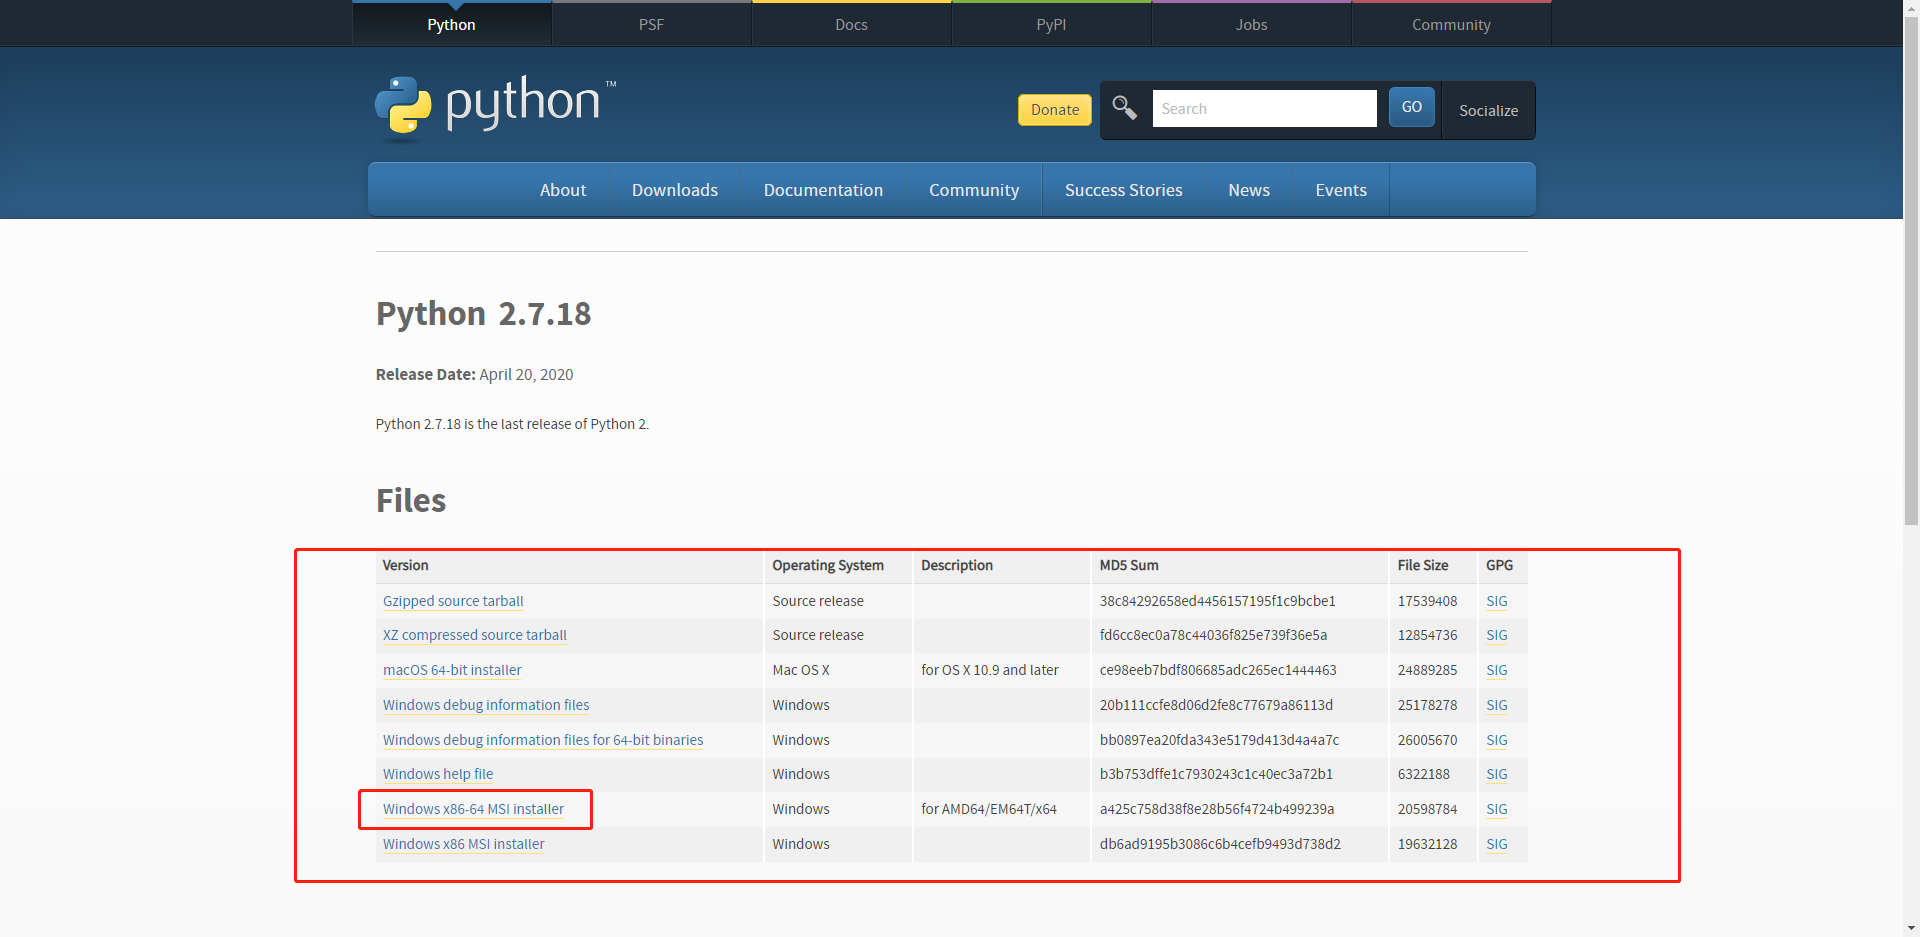Download the Windows help file
The image size is (1920, 937).
click(438, 774)
